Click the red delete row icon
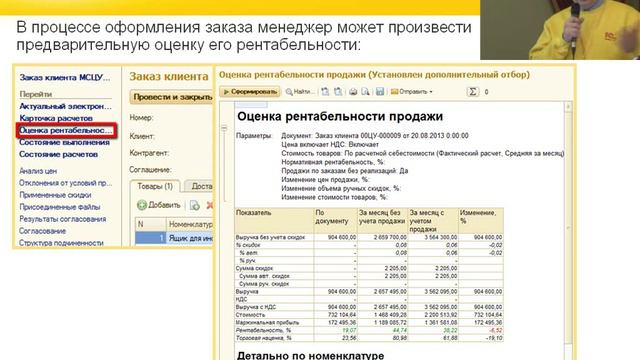This screenshot has width=640, height=360. click(x=209, y=205)
